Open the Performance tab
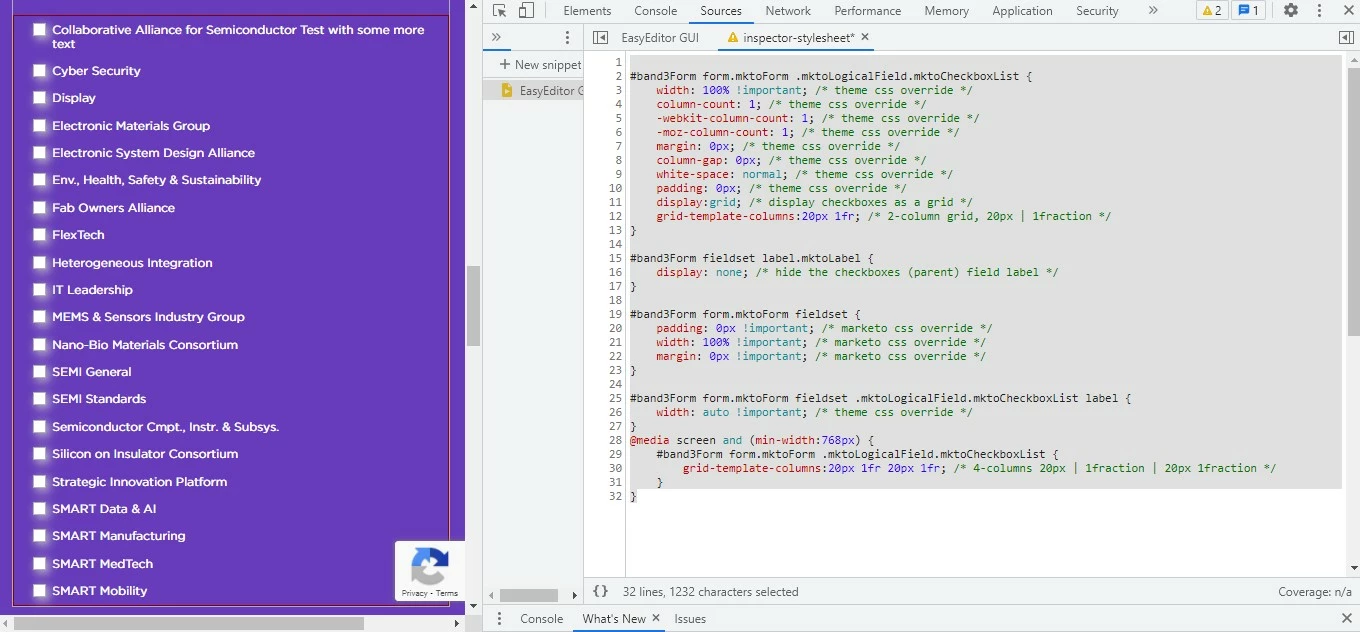The image size is (1360, 632). [x=868, y=11]
